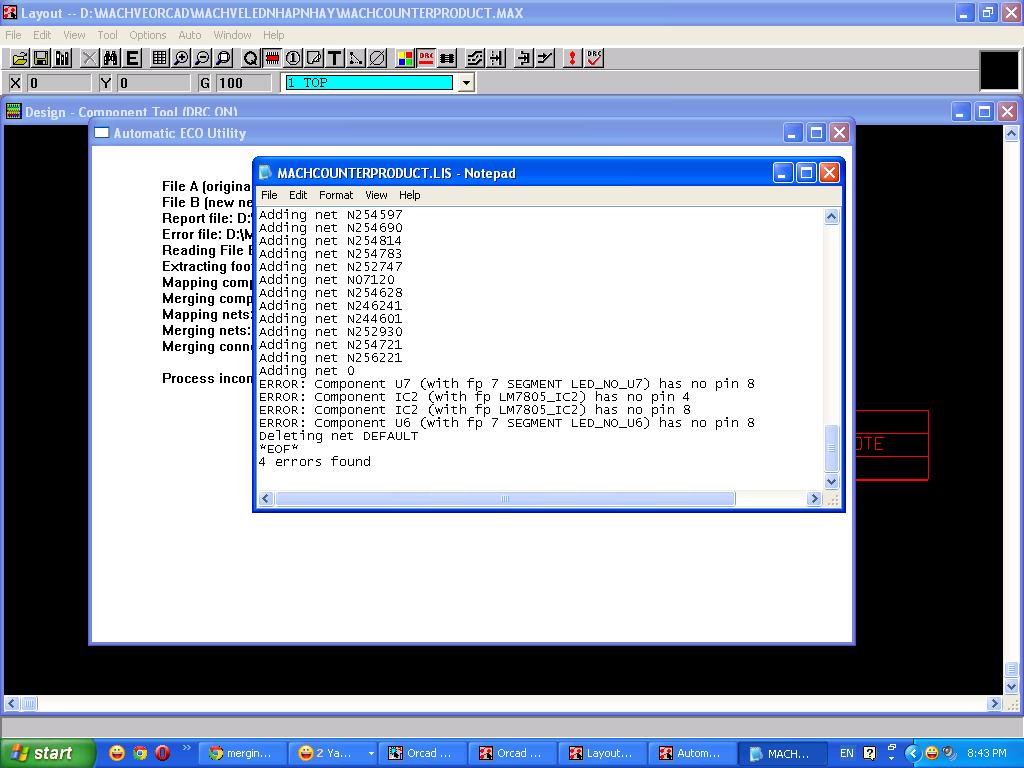Click Design window's horizontal scroll left arrow
This screenshot has height=768, width=1024.
[x=12, y=703]
